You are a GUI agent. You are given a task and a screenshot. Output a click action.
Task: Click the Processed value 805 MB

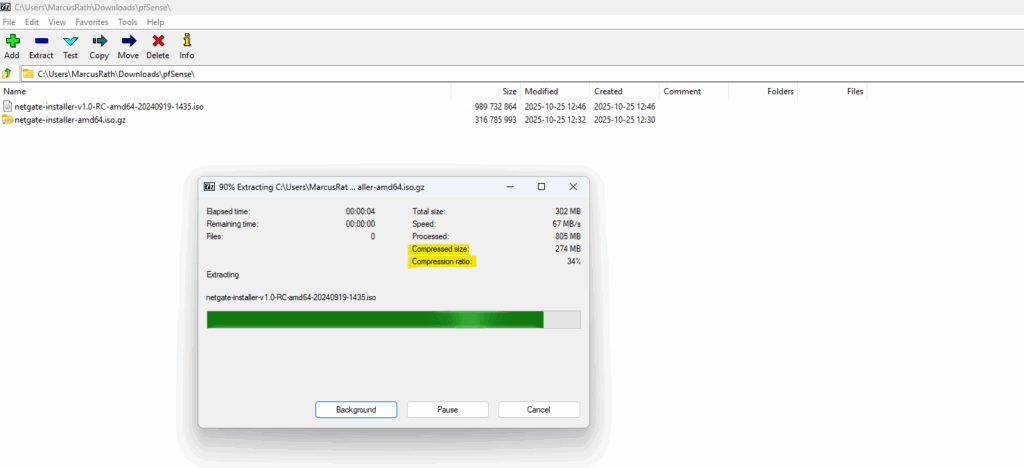[567, 236]
